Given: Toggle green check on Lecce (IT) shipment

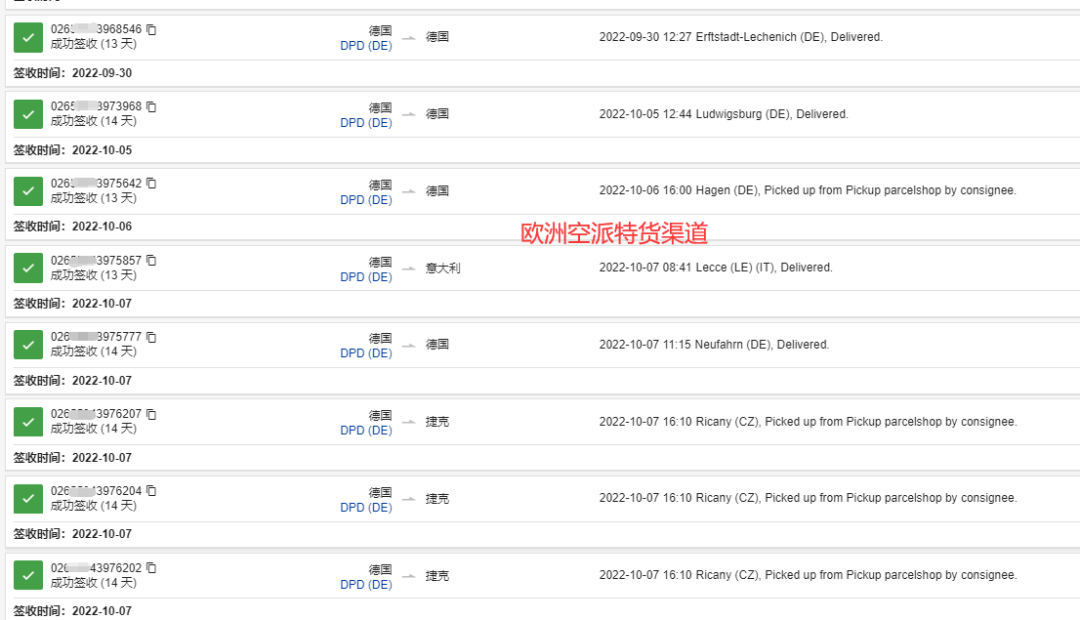Looking at the screenshot, I should coord(28,268).
